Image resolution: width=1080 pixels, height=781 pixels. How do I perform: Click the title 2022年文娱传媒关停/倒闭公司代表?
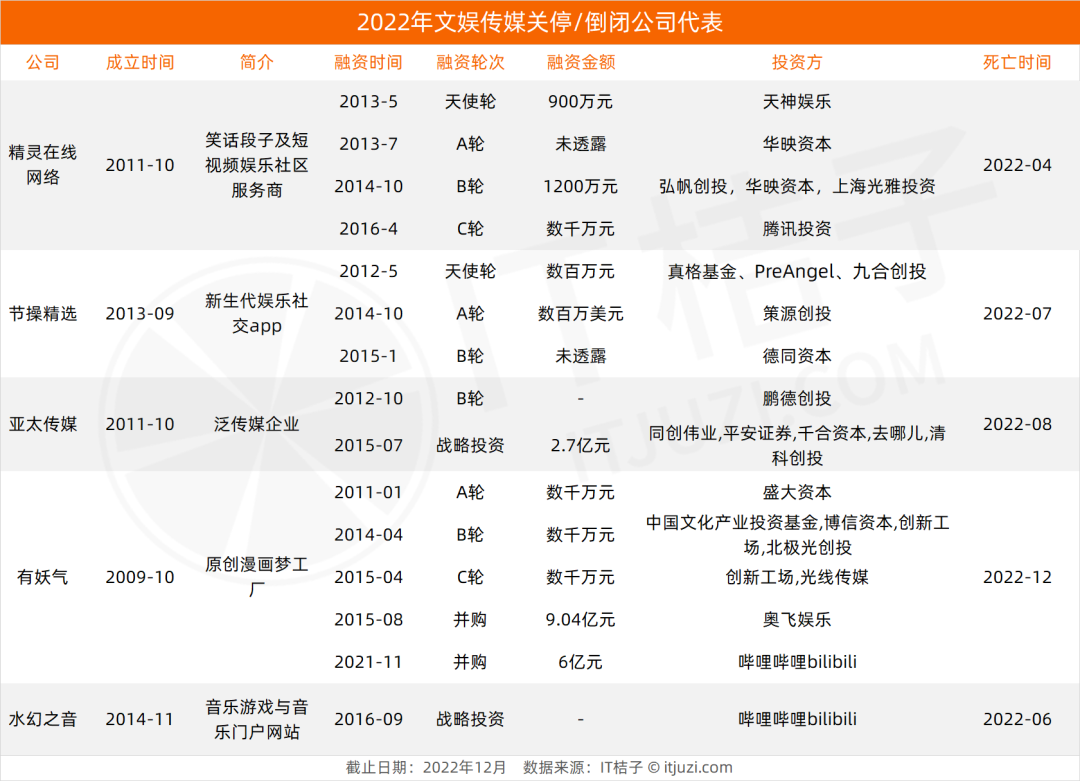click(x=539, y=23)
